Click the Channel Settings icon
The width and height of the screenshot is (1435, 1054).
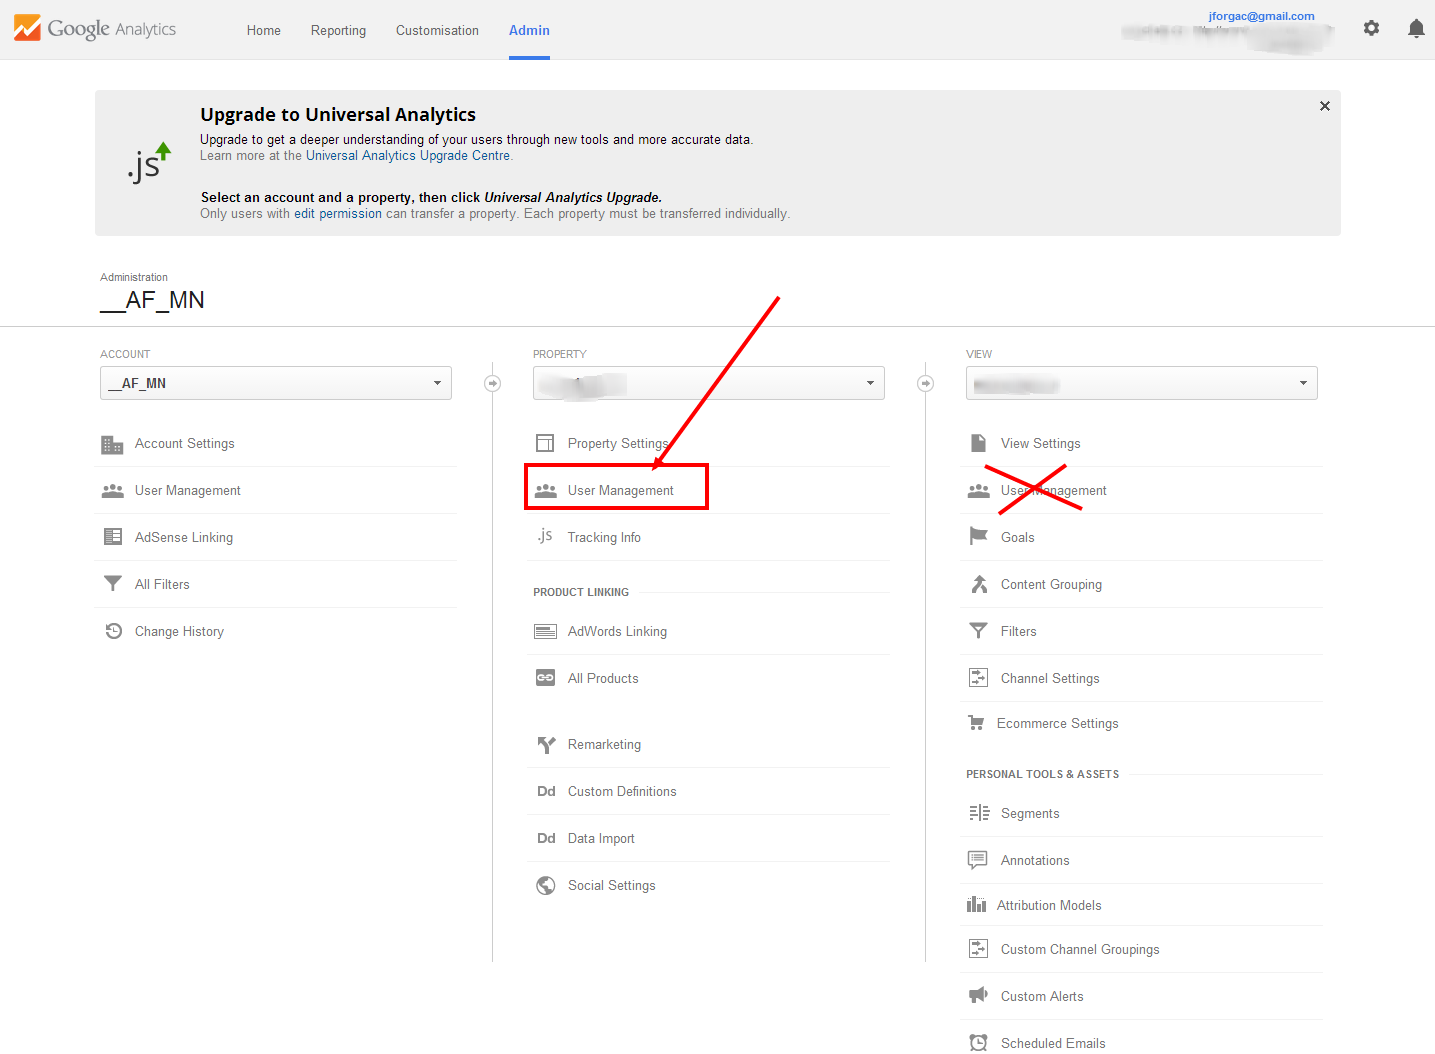tap(978, 678)
